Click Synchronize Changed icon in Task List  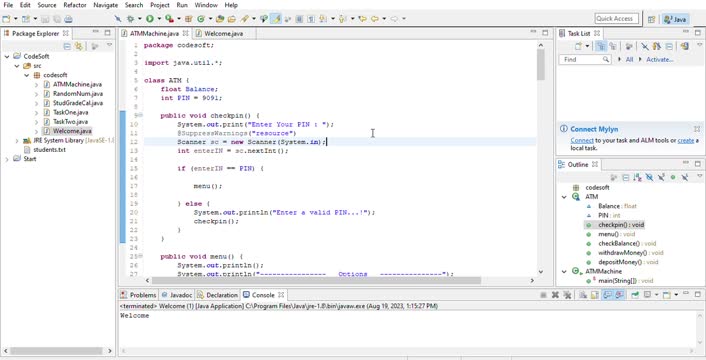(684, 46)
